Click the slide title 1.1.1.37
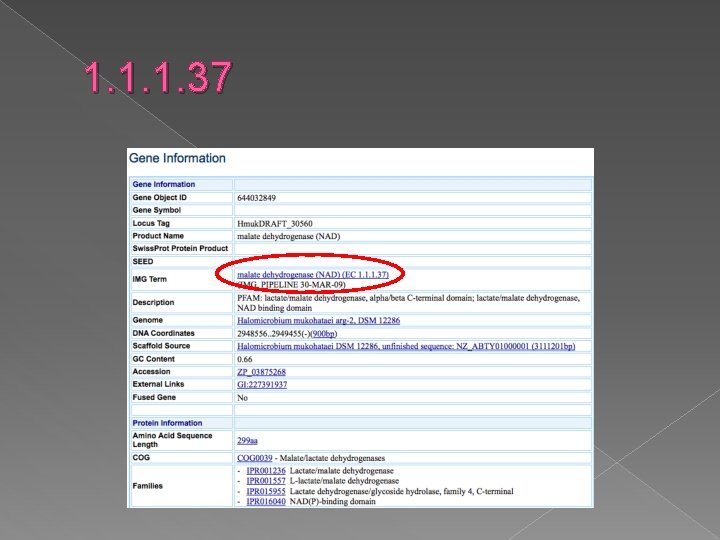 click(x=158, y=77)
